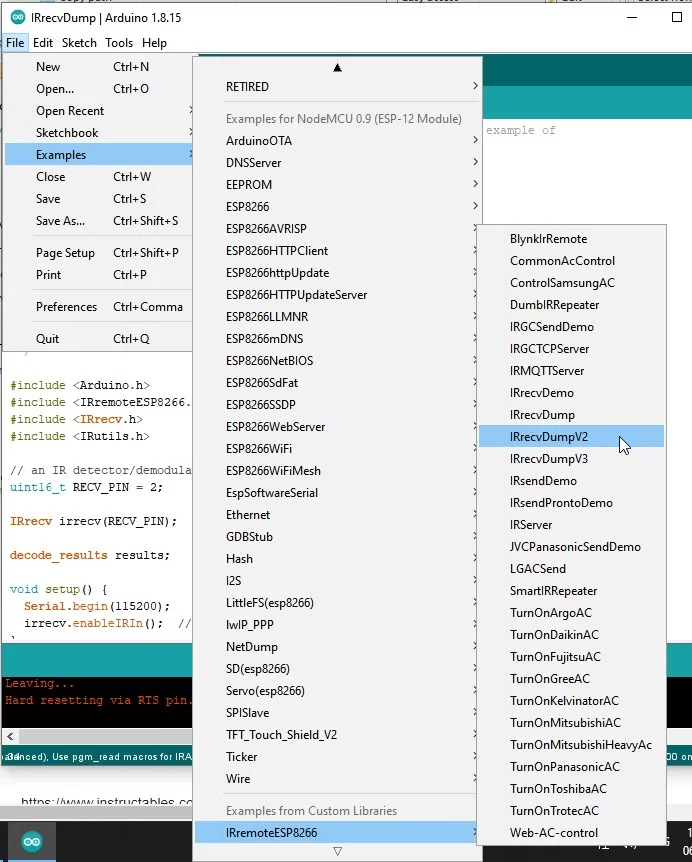Open the ControlSamsungAC example
Viewport: 692px width, 862px height.
pyautogui.click(x=572, y=283)
